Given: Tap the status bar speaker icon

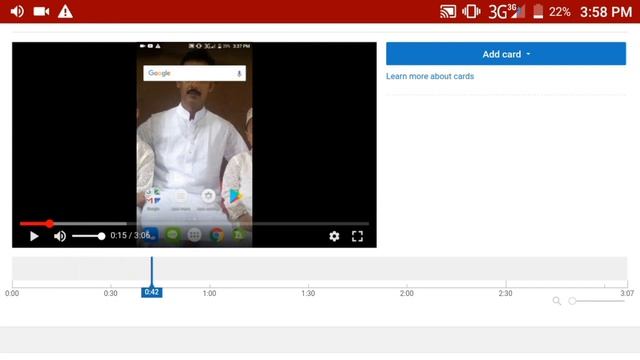Looking at the screenshot, I should tap(17, 11).
